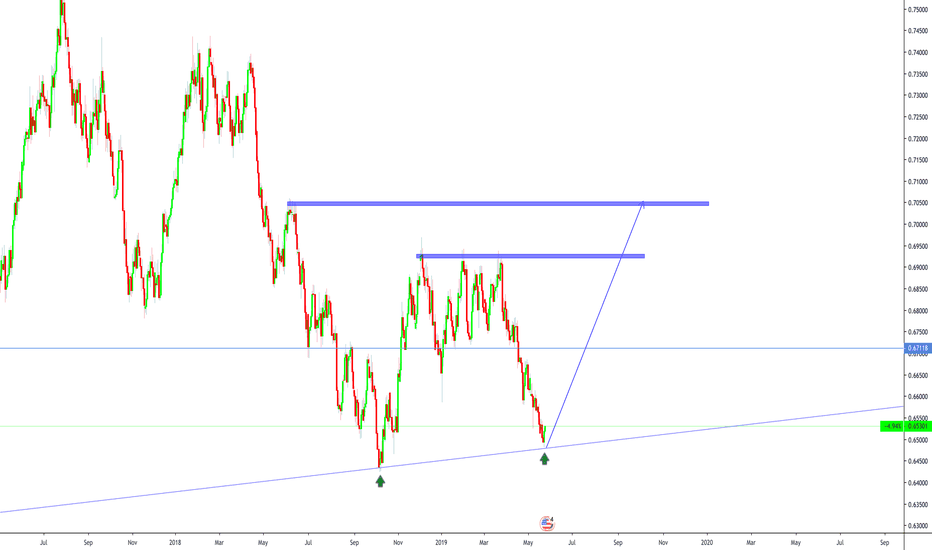Click the 0.66500 price axis label
This screenshot has height=550, width=932.
919,375
